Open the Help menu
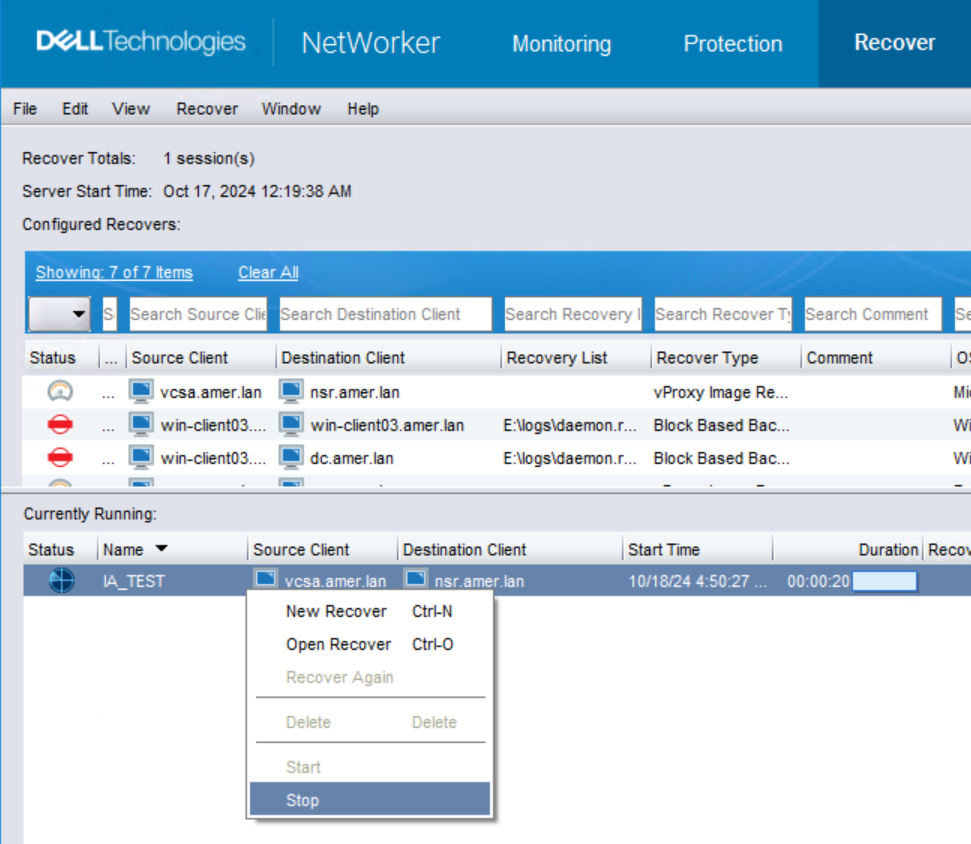 [363, 109]
